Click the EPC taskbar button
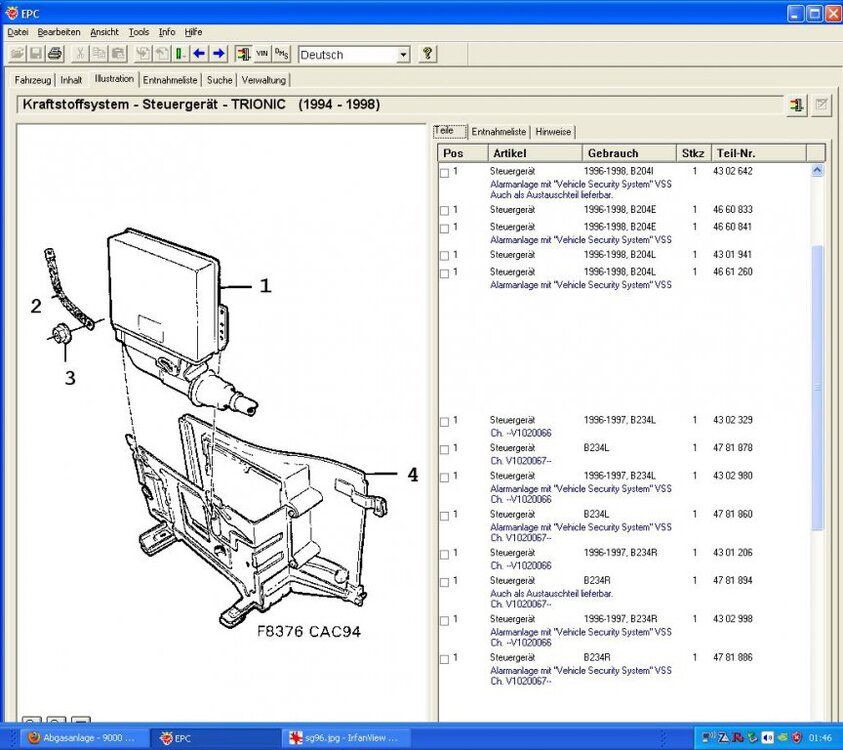Viewport: 843px width, 750px height. pyautogui.click(x=215, y=738)
